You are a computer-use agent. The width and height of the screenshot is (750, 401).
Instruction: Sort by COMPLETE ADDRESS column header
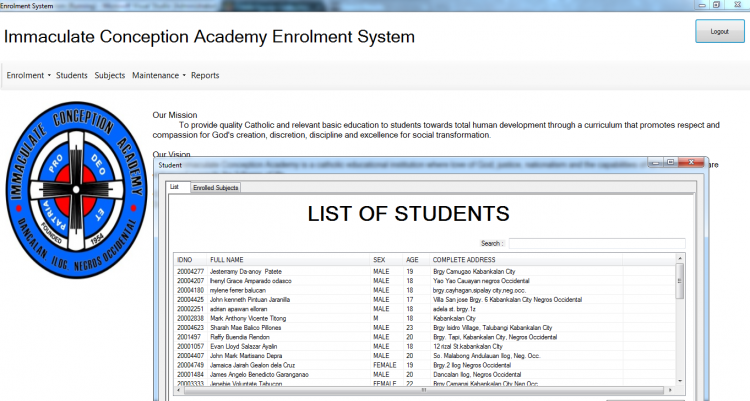(x=526, y=259)
